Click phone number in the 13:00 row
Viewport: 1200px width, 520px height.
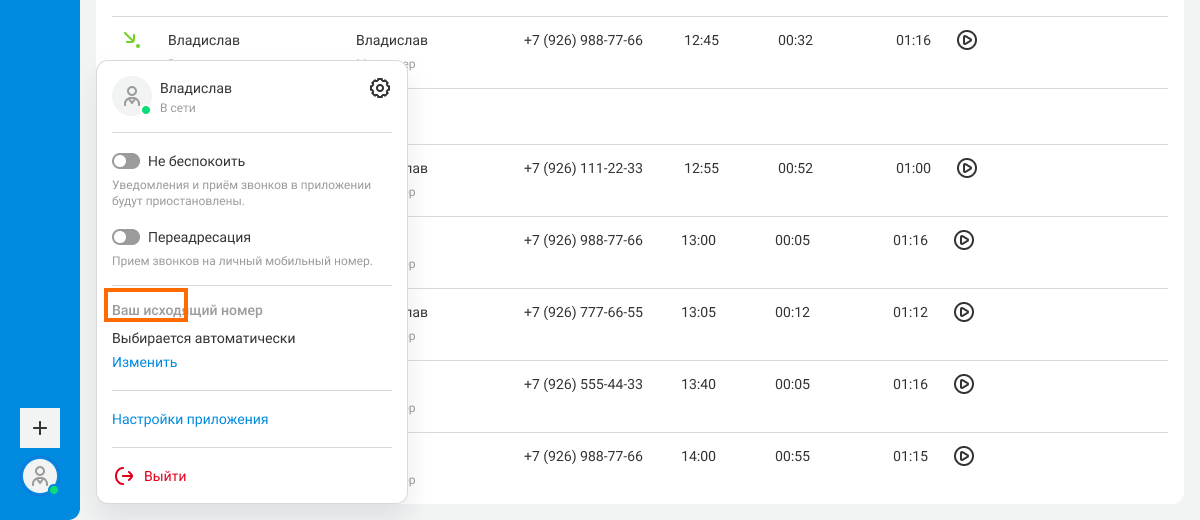click(583, 240)
